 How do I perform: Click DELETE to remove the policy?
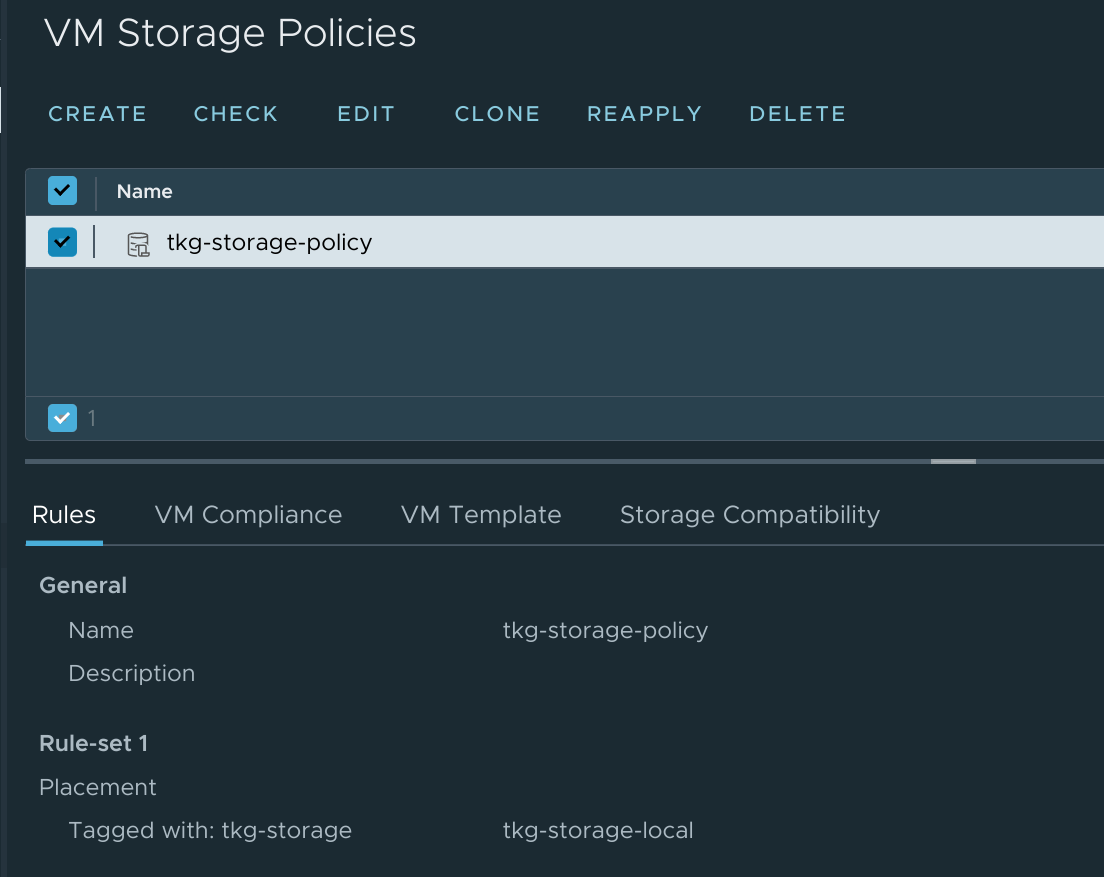click(797, 114)
